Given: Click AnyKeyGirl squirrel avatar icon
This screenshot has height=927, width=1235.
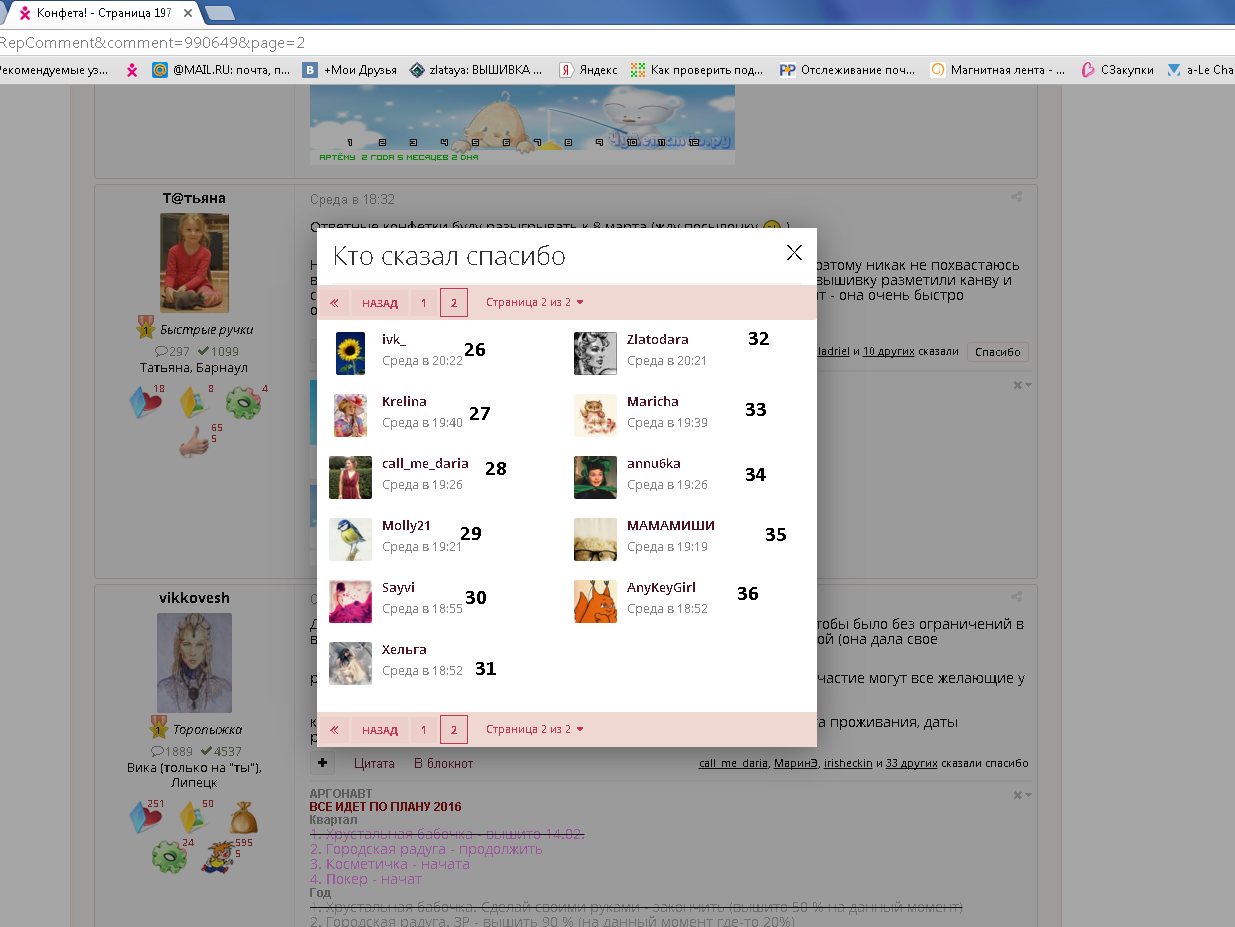Looking at the screenshot, I should coord(595,601).
